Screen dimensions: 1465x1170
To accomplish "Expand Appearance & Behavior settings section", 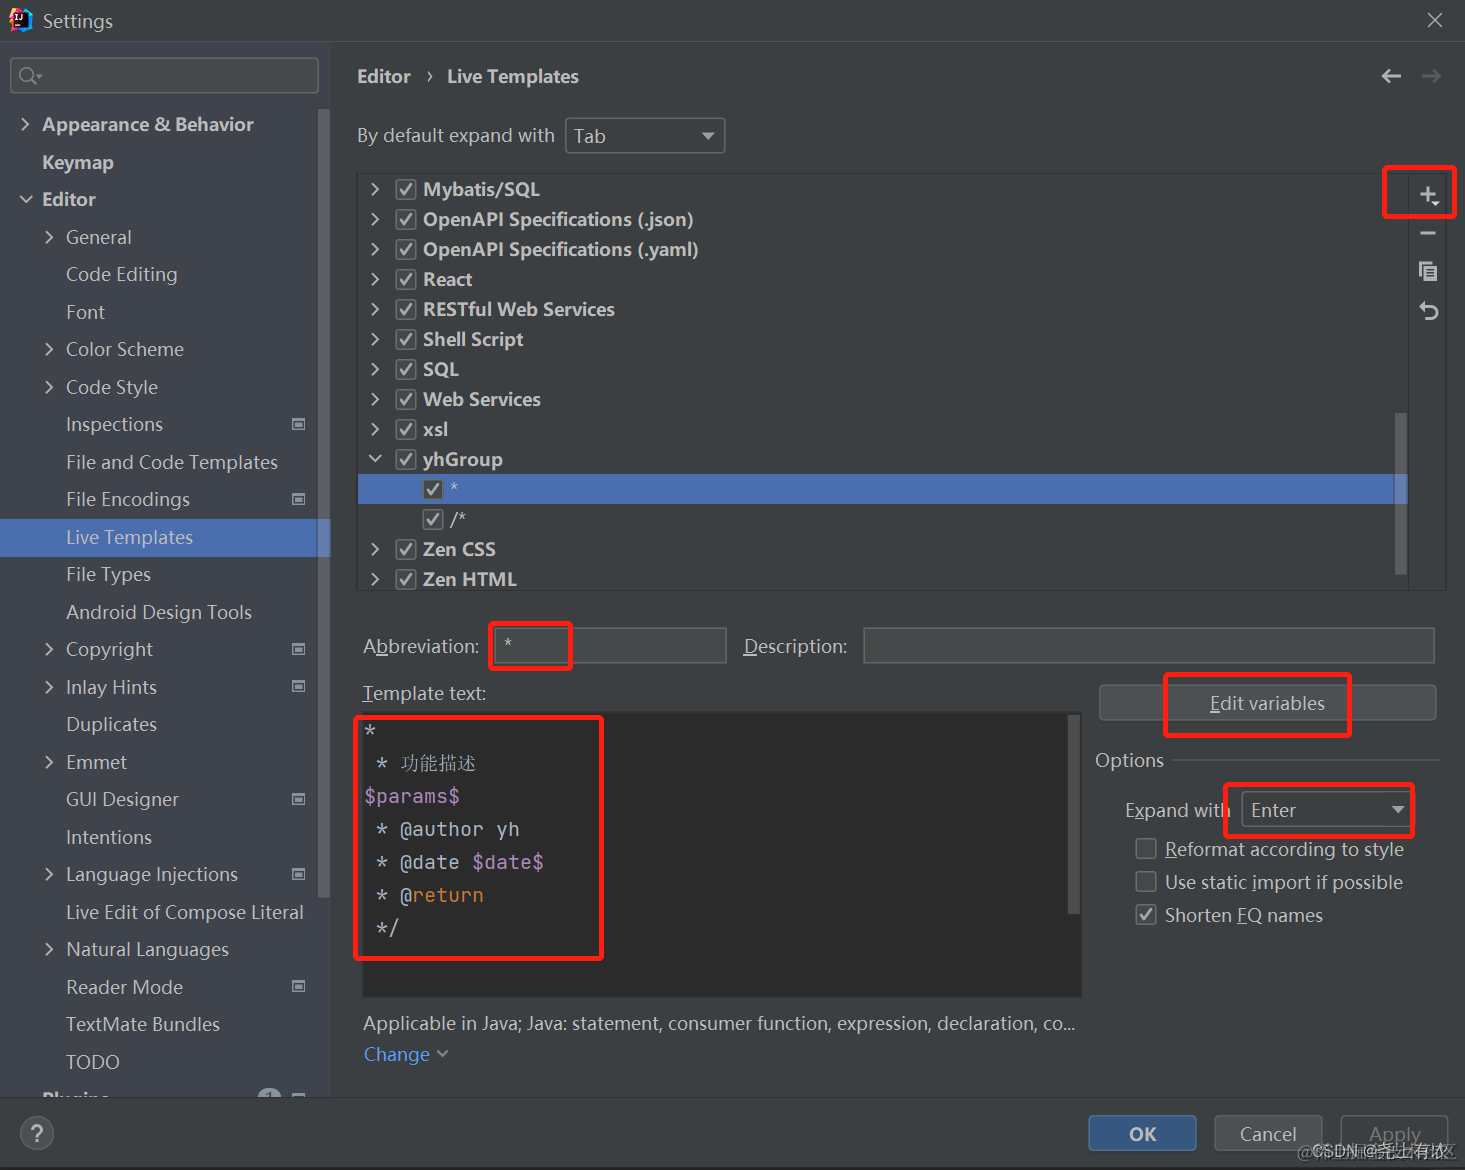I will click(25, 124).
